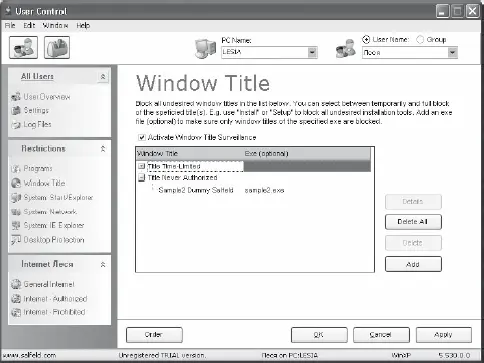Select the Group radio button

420,39
